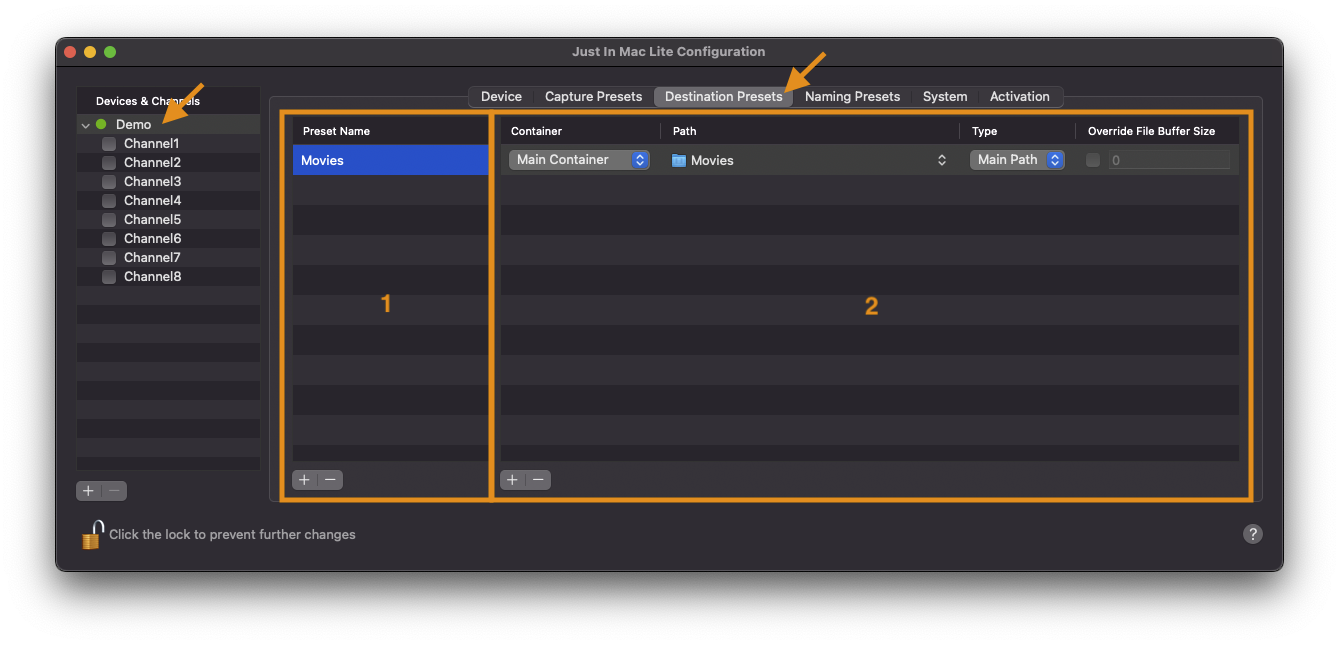Image resolution: width=1339 pixels, height=645 pixels.
Task: Enable Override File Buffer Size checkbox
Action: tap(1093, 160)
